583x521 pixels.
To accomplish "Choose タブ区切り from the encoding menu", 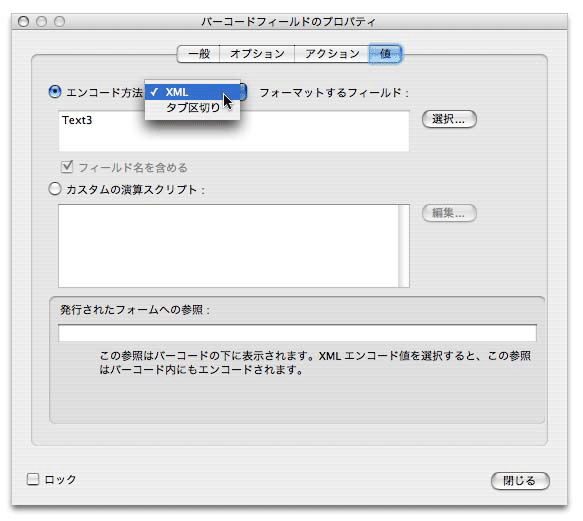I will coord(192,108).
